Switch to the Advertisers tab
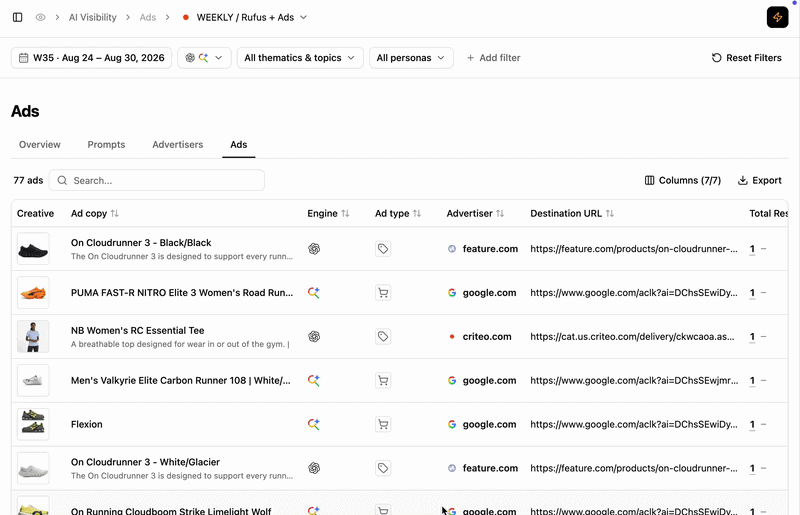The width and height of the screenshot is (800, 515). pos(178,144)
